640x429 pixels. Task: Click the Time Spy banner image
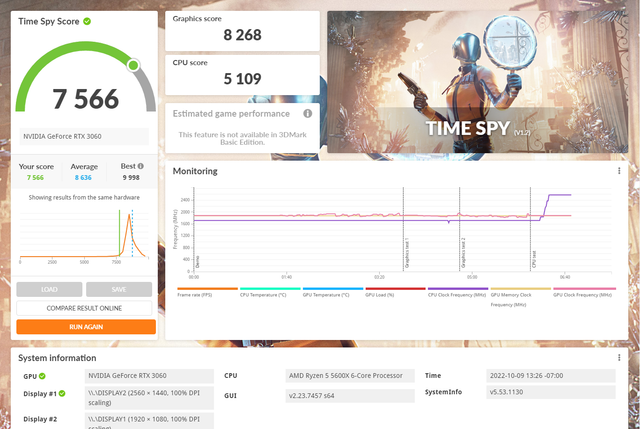(x=478, y=82)
